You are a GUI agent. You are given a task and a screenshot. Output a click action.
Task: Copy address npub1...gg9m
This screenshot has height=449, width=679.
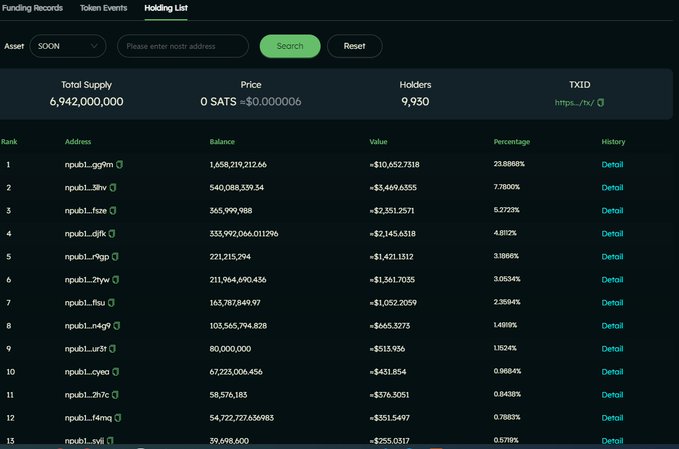click(x=120, y=165)
